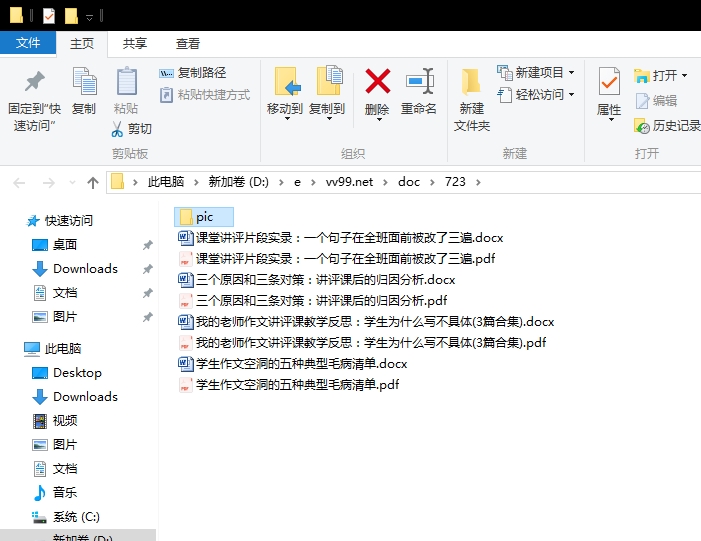Open the recent locations dropdown arrow

[x=72, y=182]
